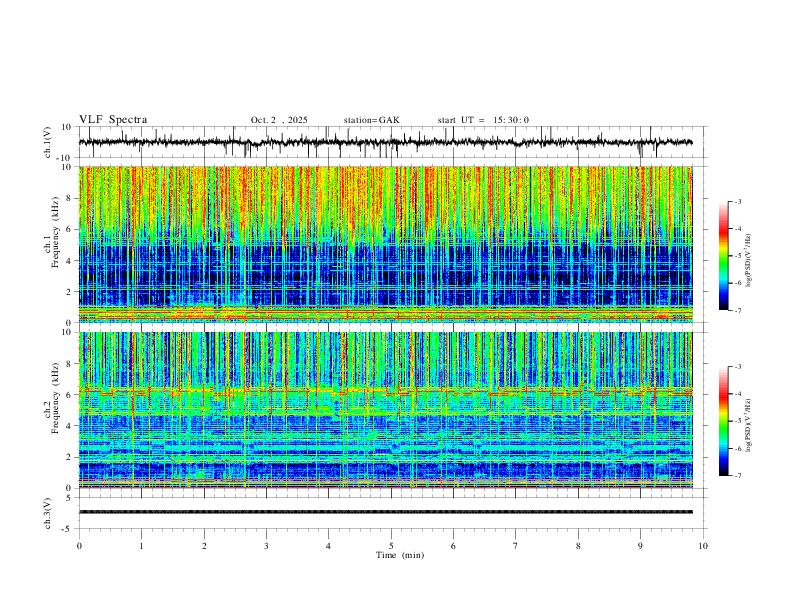Click time axis tick label '9'
Screen dimensions: 792x612
click(640, 546)
